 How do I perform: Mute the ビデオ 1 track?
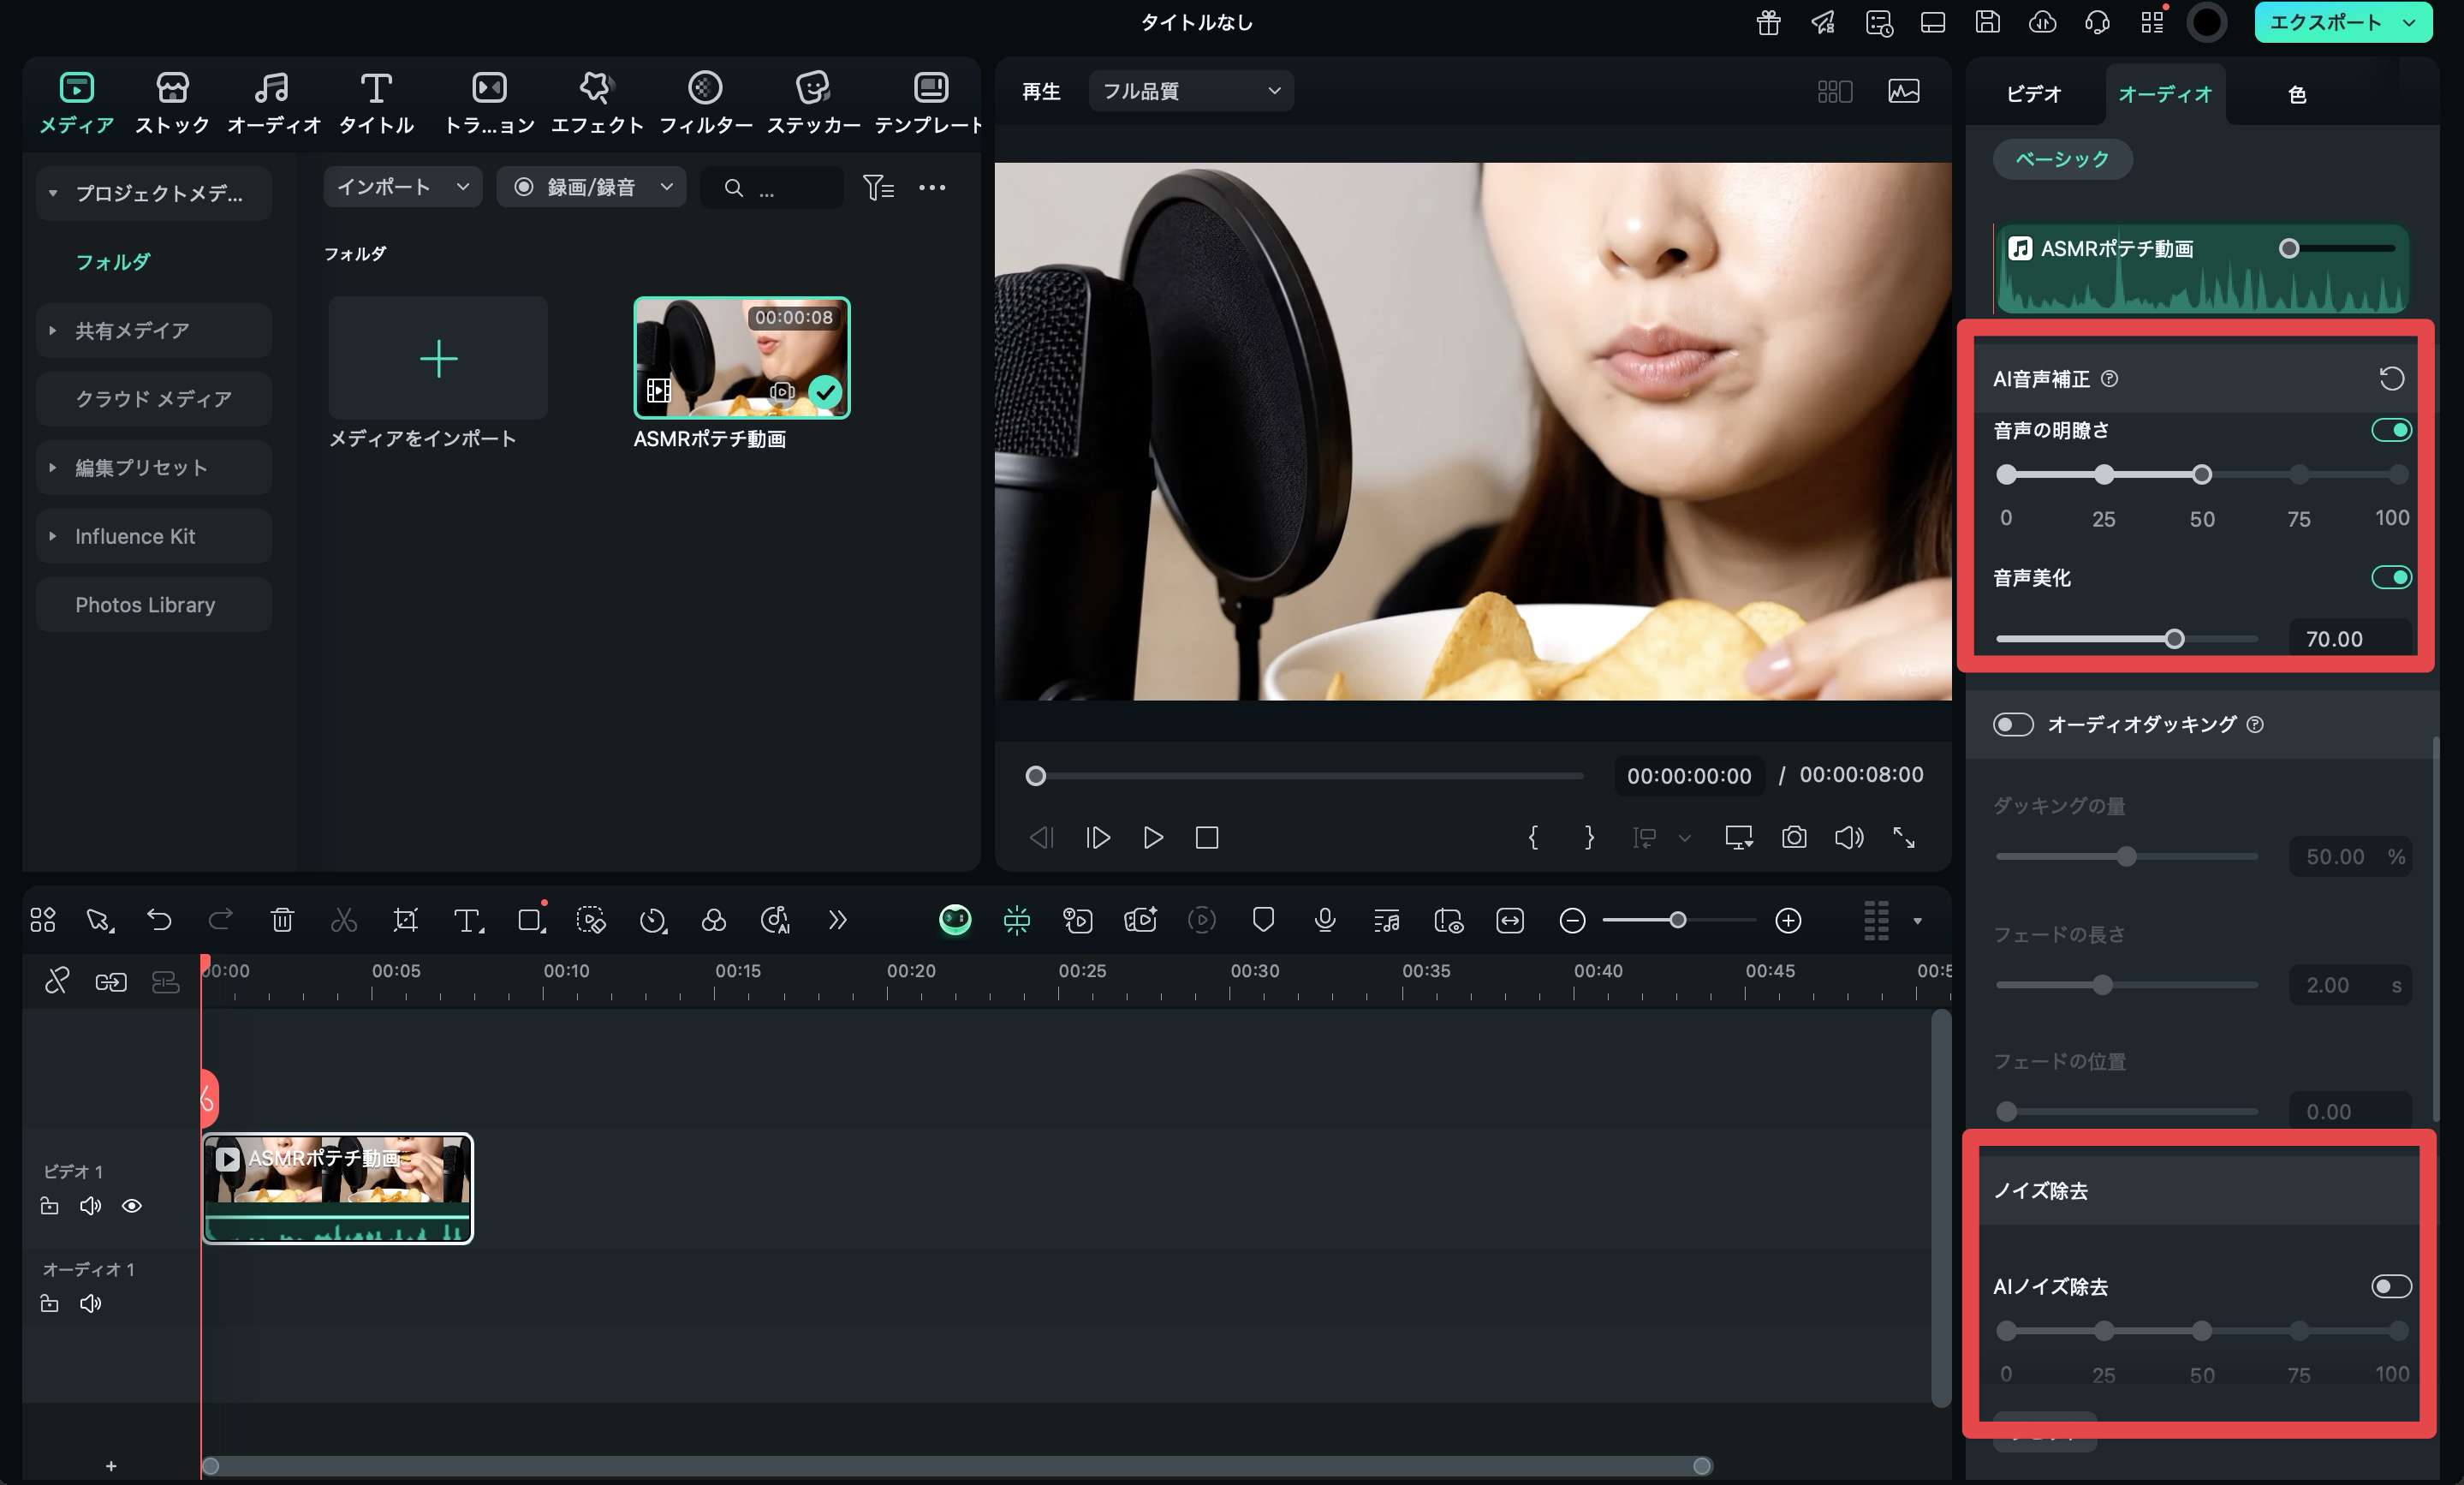[90, 1205]
